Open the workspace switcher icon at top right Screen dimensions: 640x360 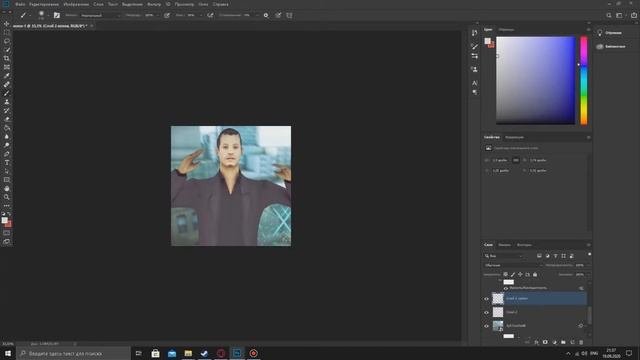point(620,15)
